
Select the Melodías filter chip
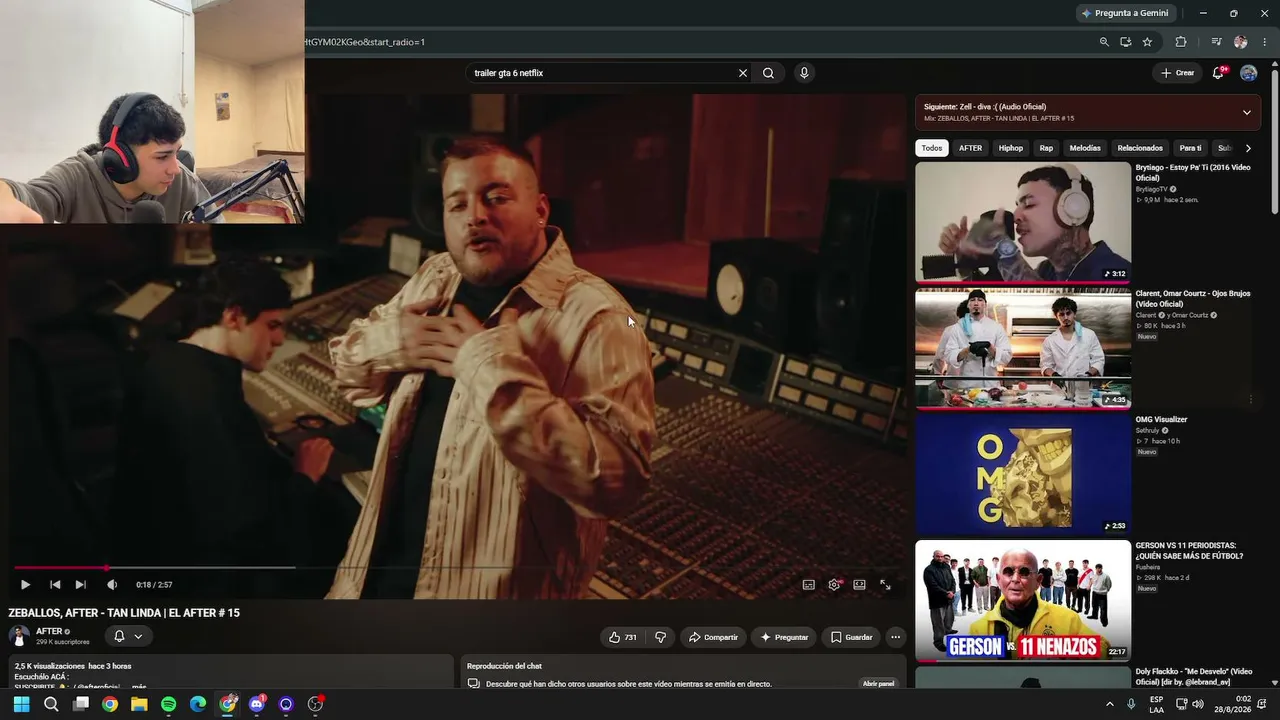[1085, 148]
